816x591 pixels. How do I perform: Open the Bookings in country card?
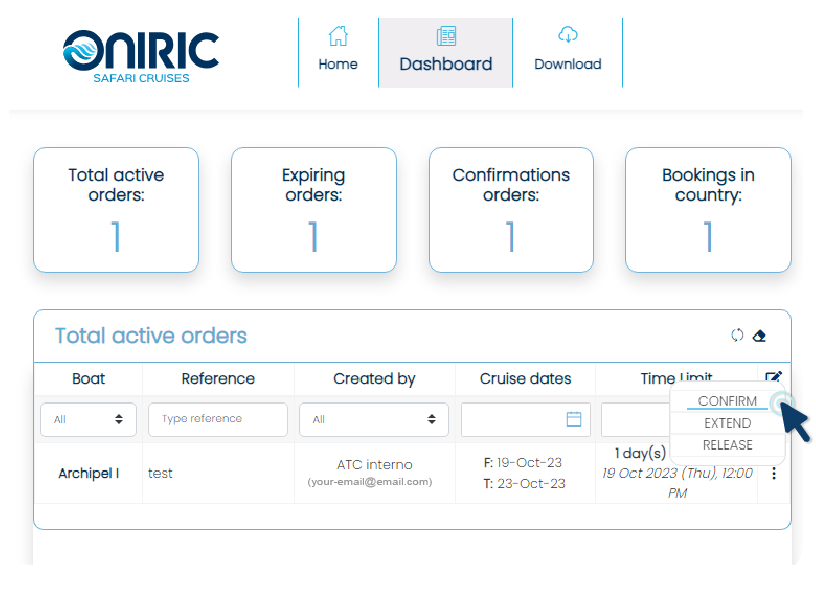(x=708, y=210)
